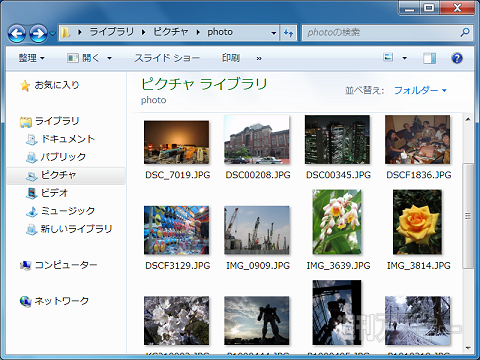Screen dimensions: 480x360
Task: Select コンピューター in navigation pane
Action: coord(66,265)
